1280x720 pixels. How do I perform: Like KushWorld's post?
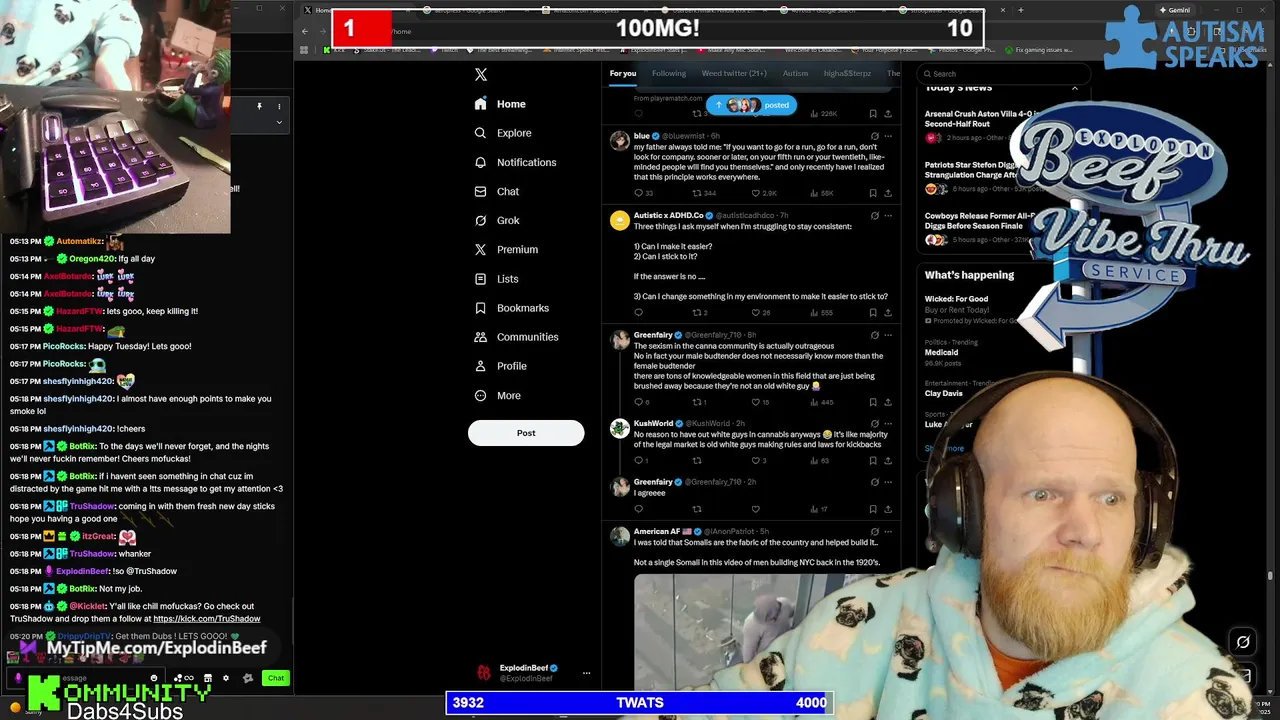point(756,461)
